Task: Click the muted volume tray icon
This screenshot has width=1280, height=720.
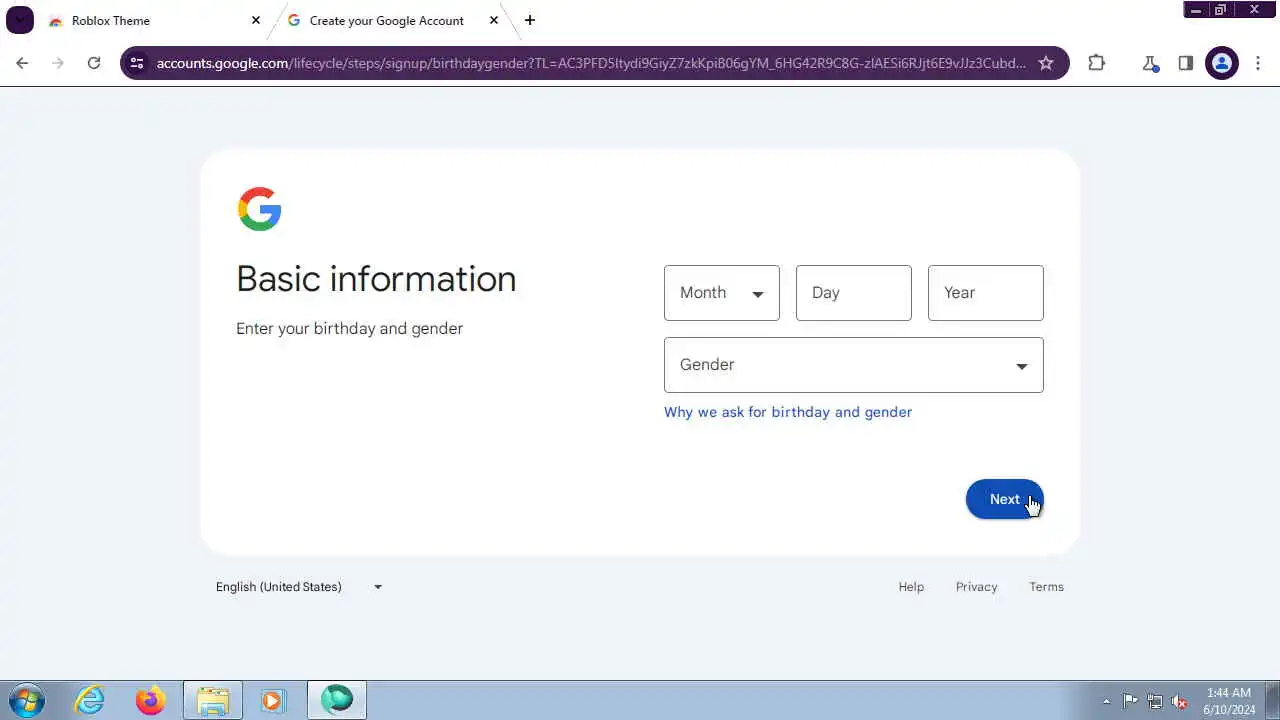Action: (x=1180, y=701)
